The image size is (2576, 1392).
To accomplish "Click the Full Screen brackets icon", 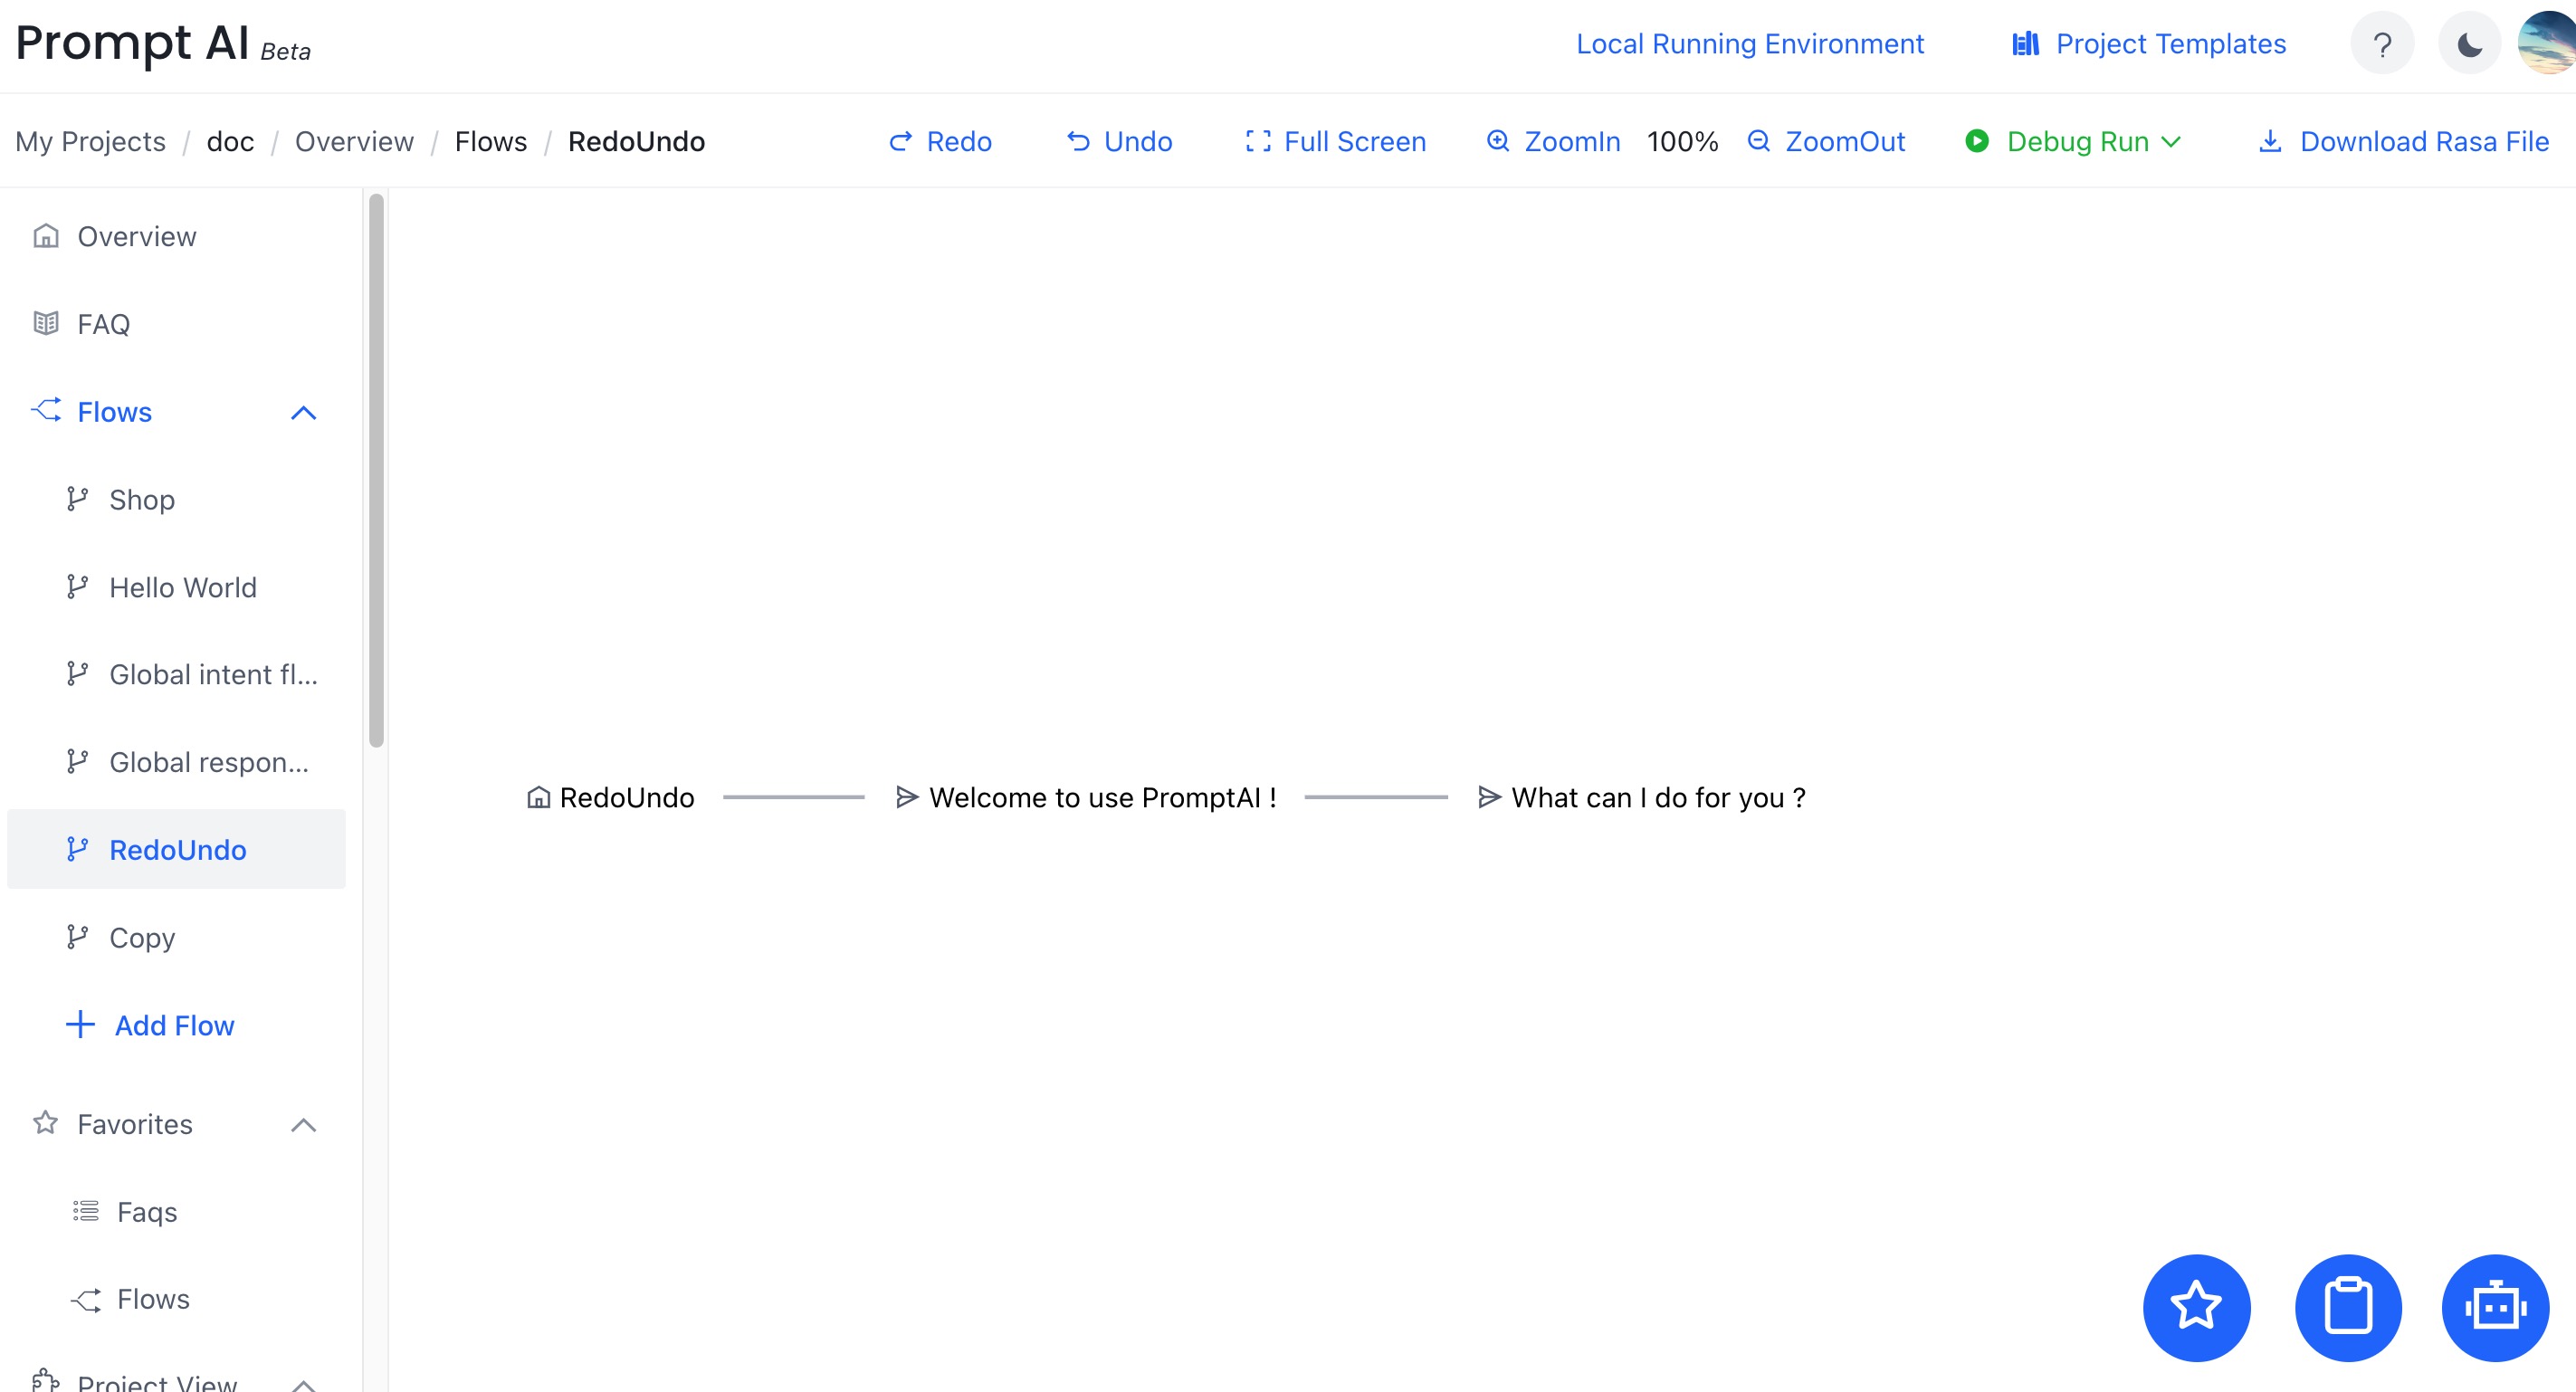I will click(1258, 141).
